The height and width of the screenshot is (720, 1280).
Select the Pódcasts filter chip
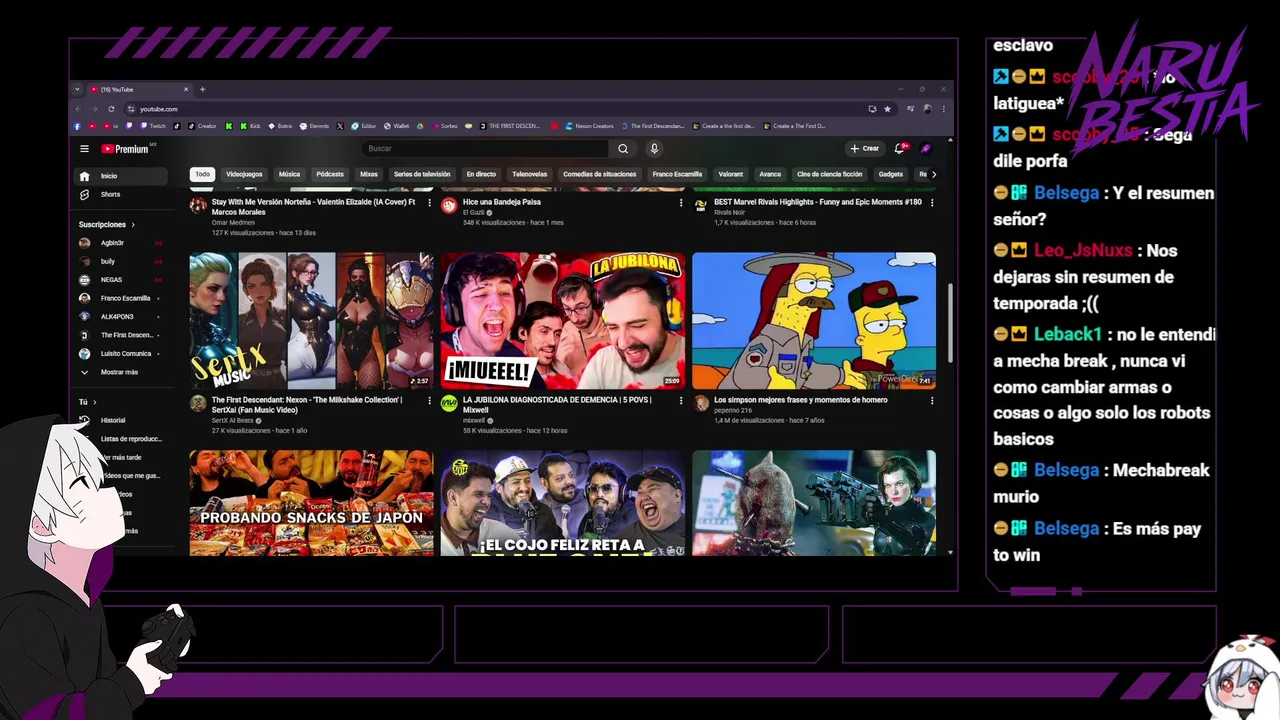click(x=330, y=174)
